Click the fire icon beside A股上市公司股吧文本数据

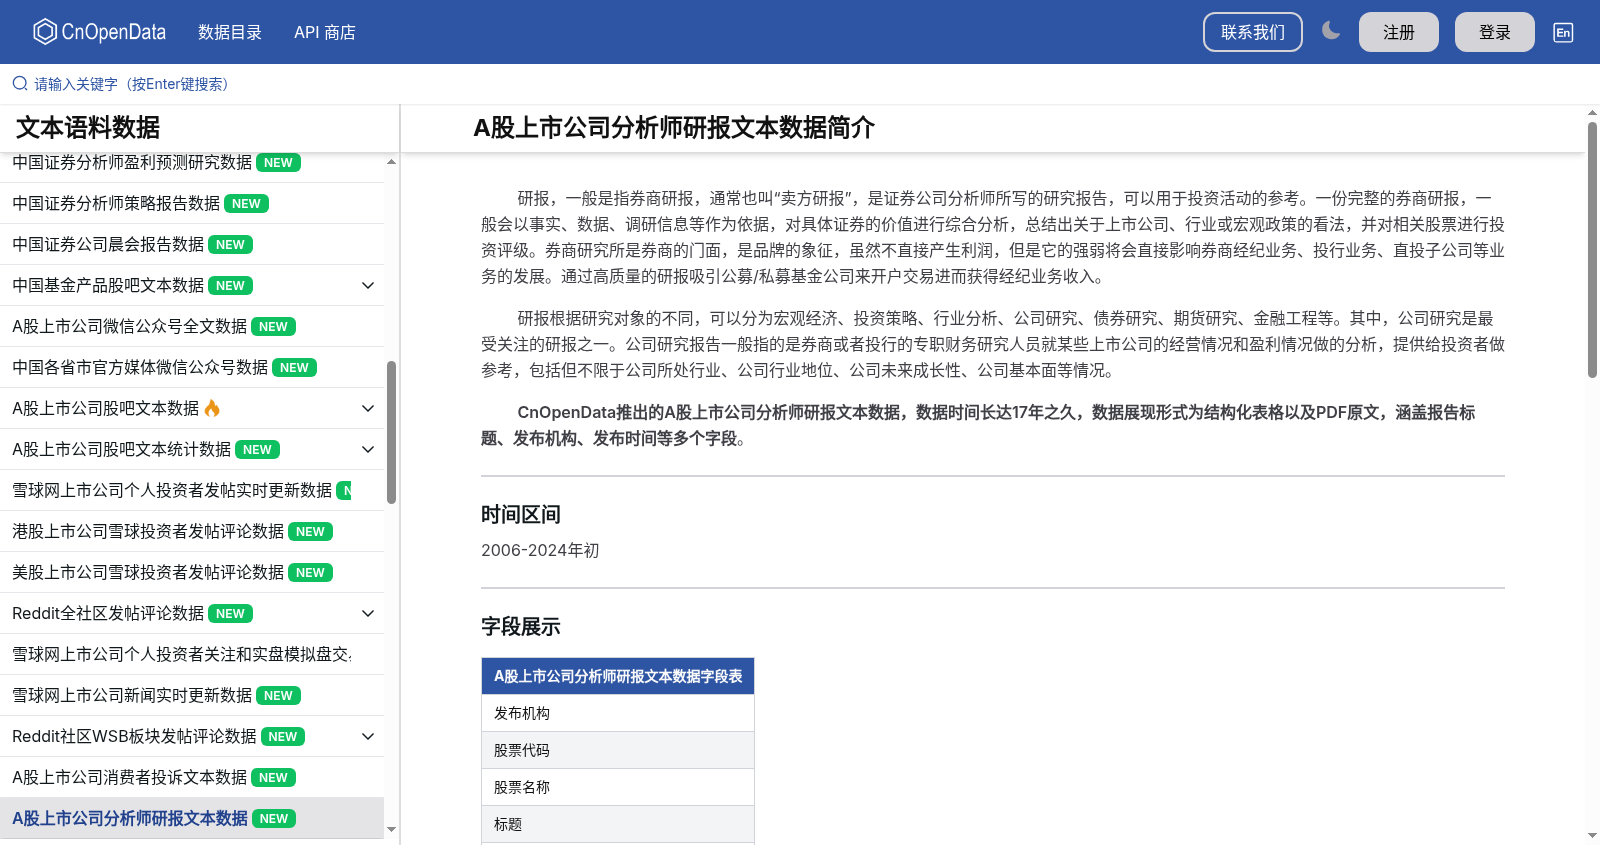pos(212,408)
